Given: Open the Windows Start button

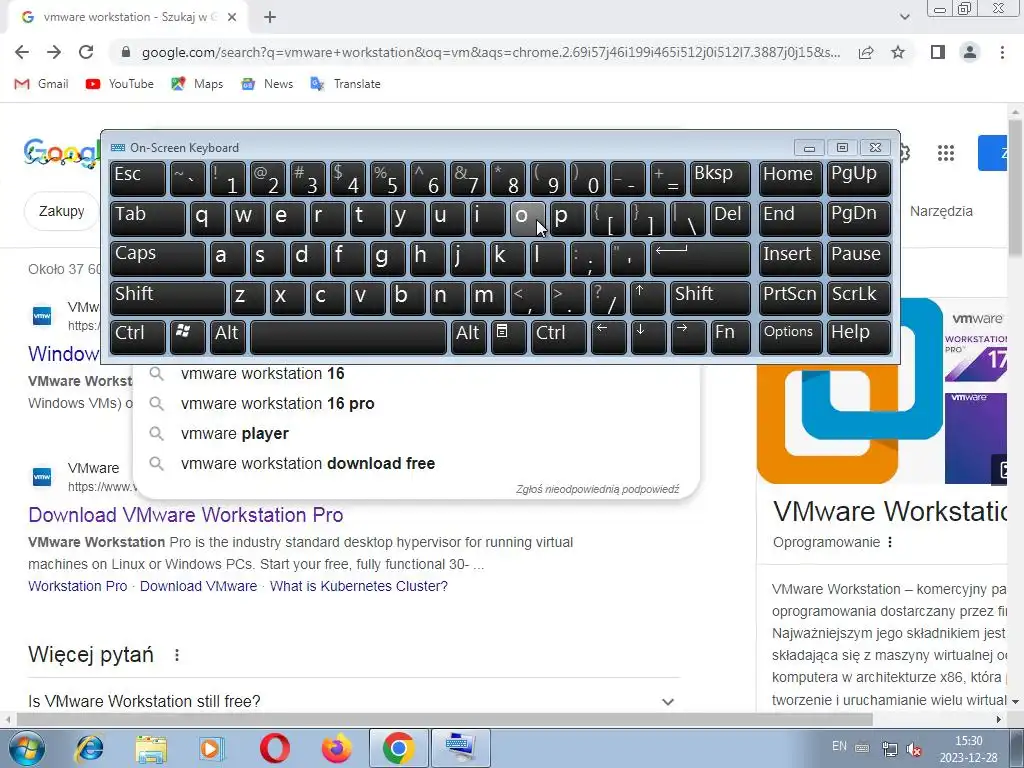Looking at the screenshot, I should (x=25, y=748).
